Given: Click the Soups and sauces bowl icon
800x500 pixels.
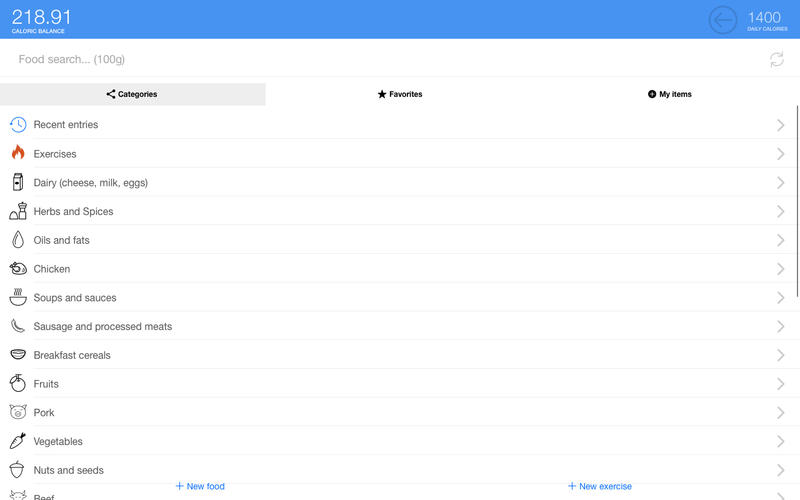Looking at the screenshot, I should [x=18, y=298].
